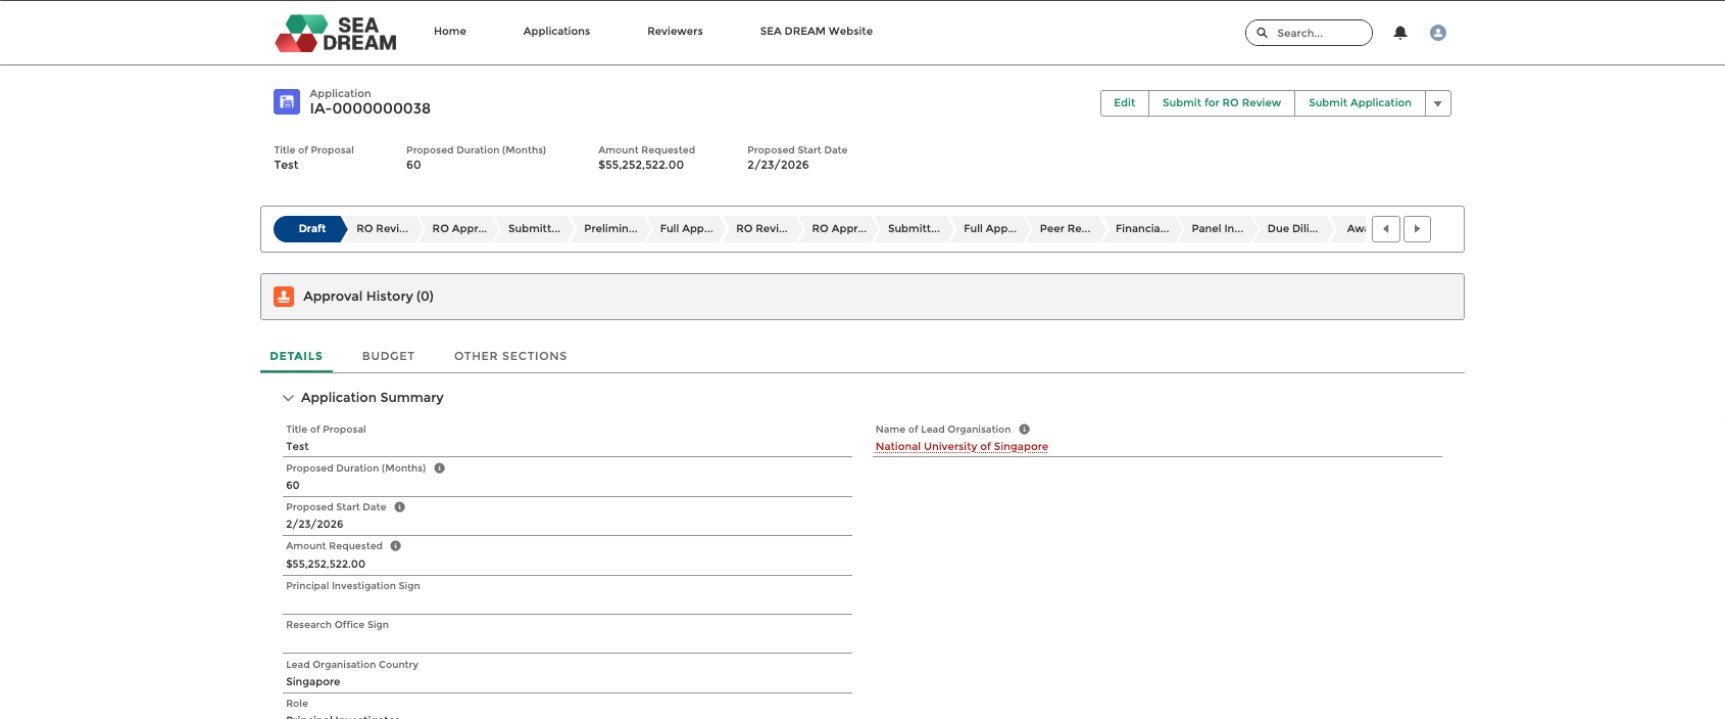Show info for Name of Lead Organisation
This screenshot has height=719, width=1725.
point(1024,429)
